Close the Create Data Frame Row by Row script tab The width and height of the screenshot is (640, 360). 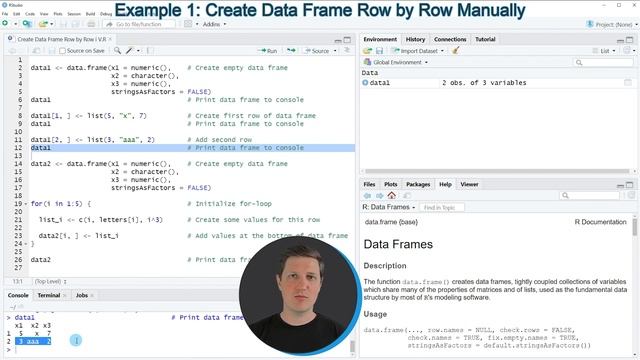click(x=110, y=39)
